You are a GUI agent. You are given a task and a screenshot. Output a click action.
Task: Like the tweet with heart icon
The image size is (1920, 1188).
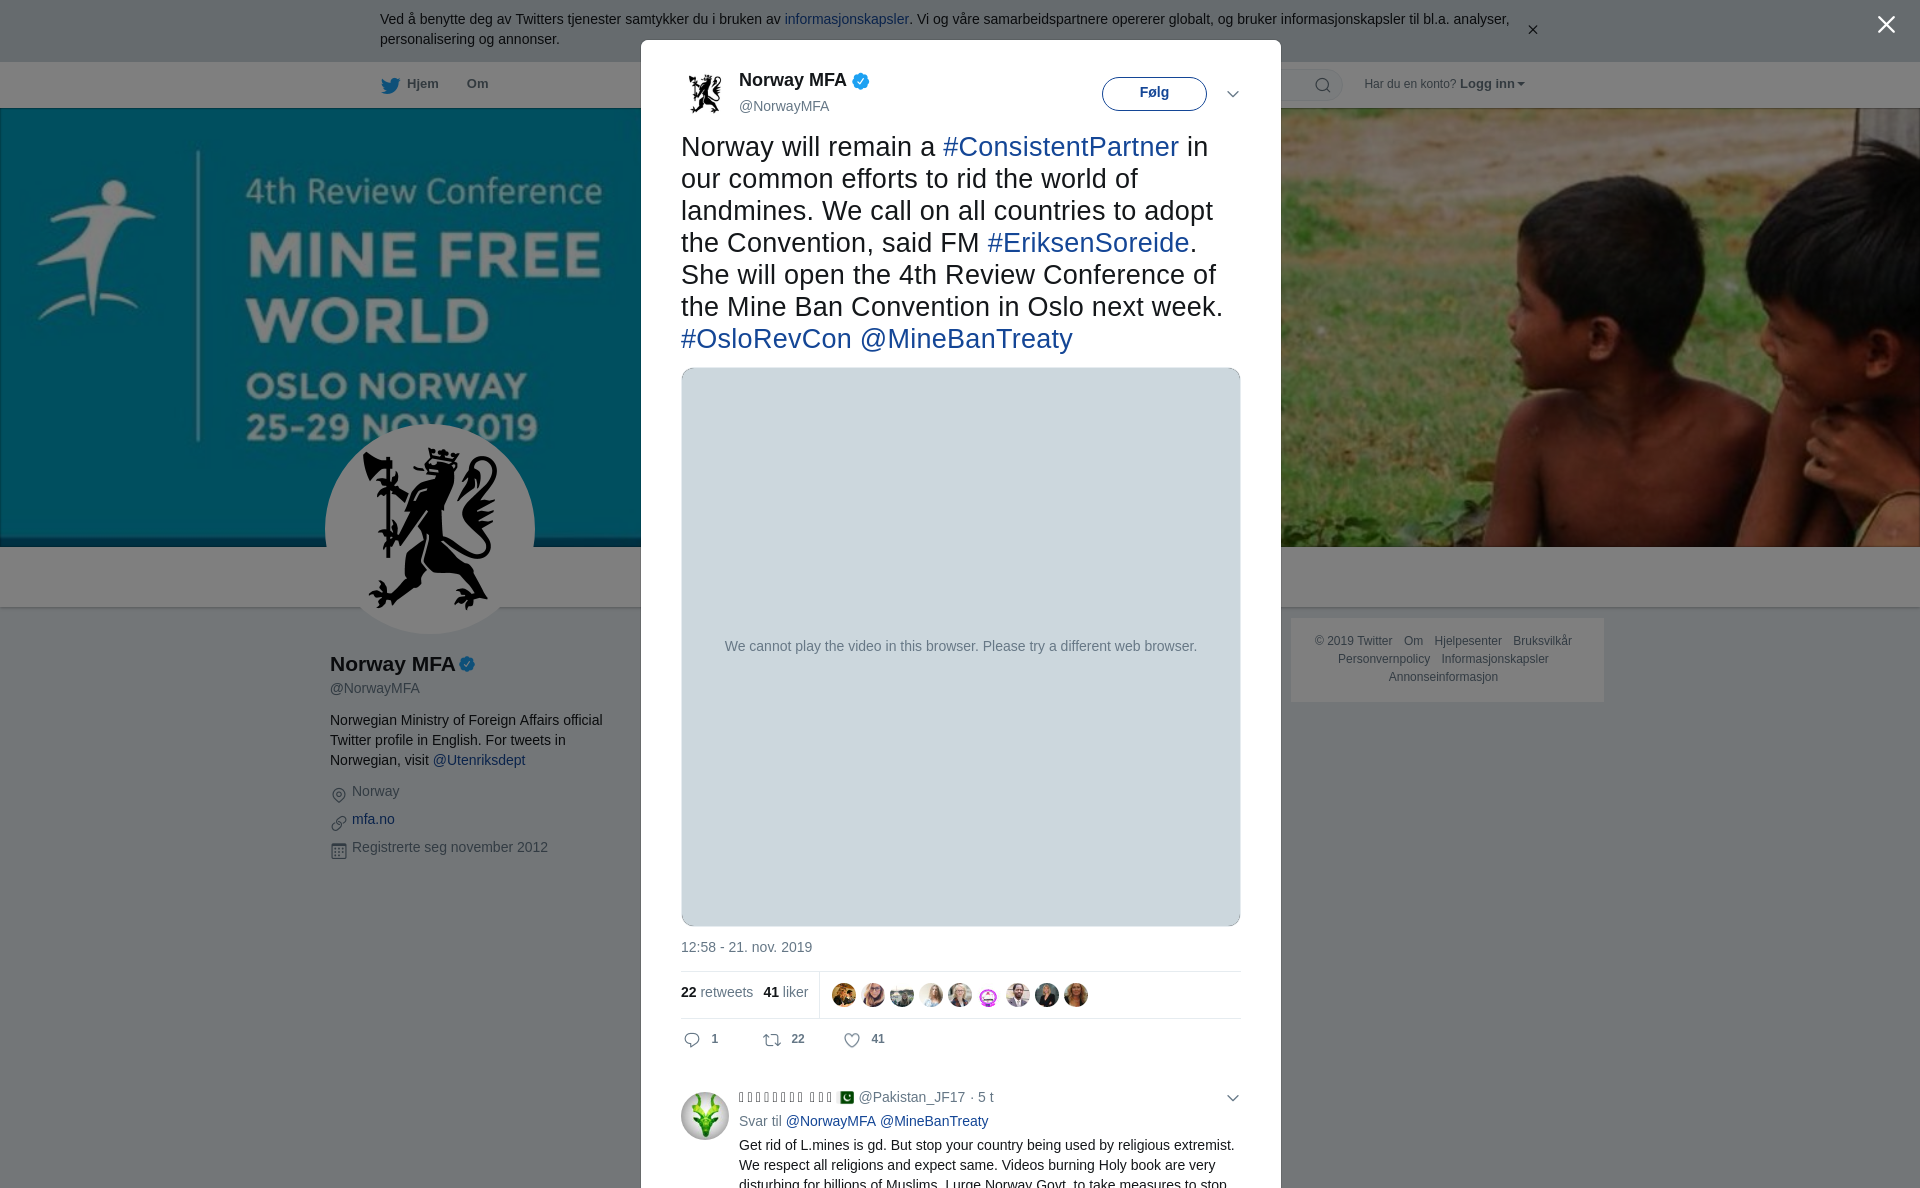tap(852, 1040)
